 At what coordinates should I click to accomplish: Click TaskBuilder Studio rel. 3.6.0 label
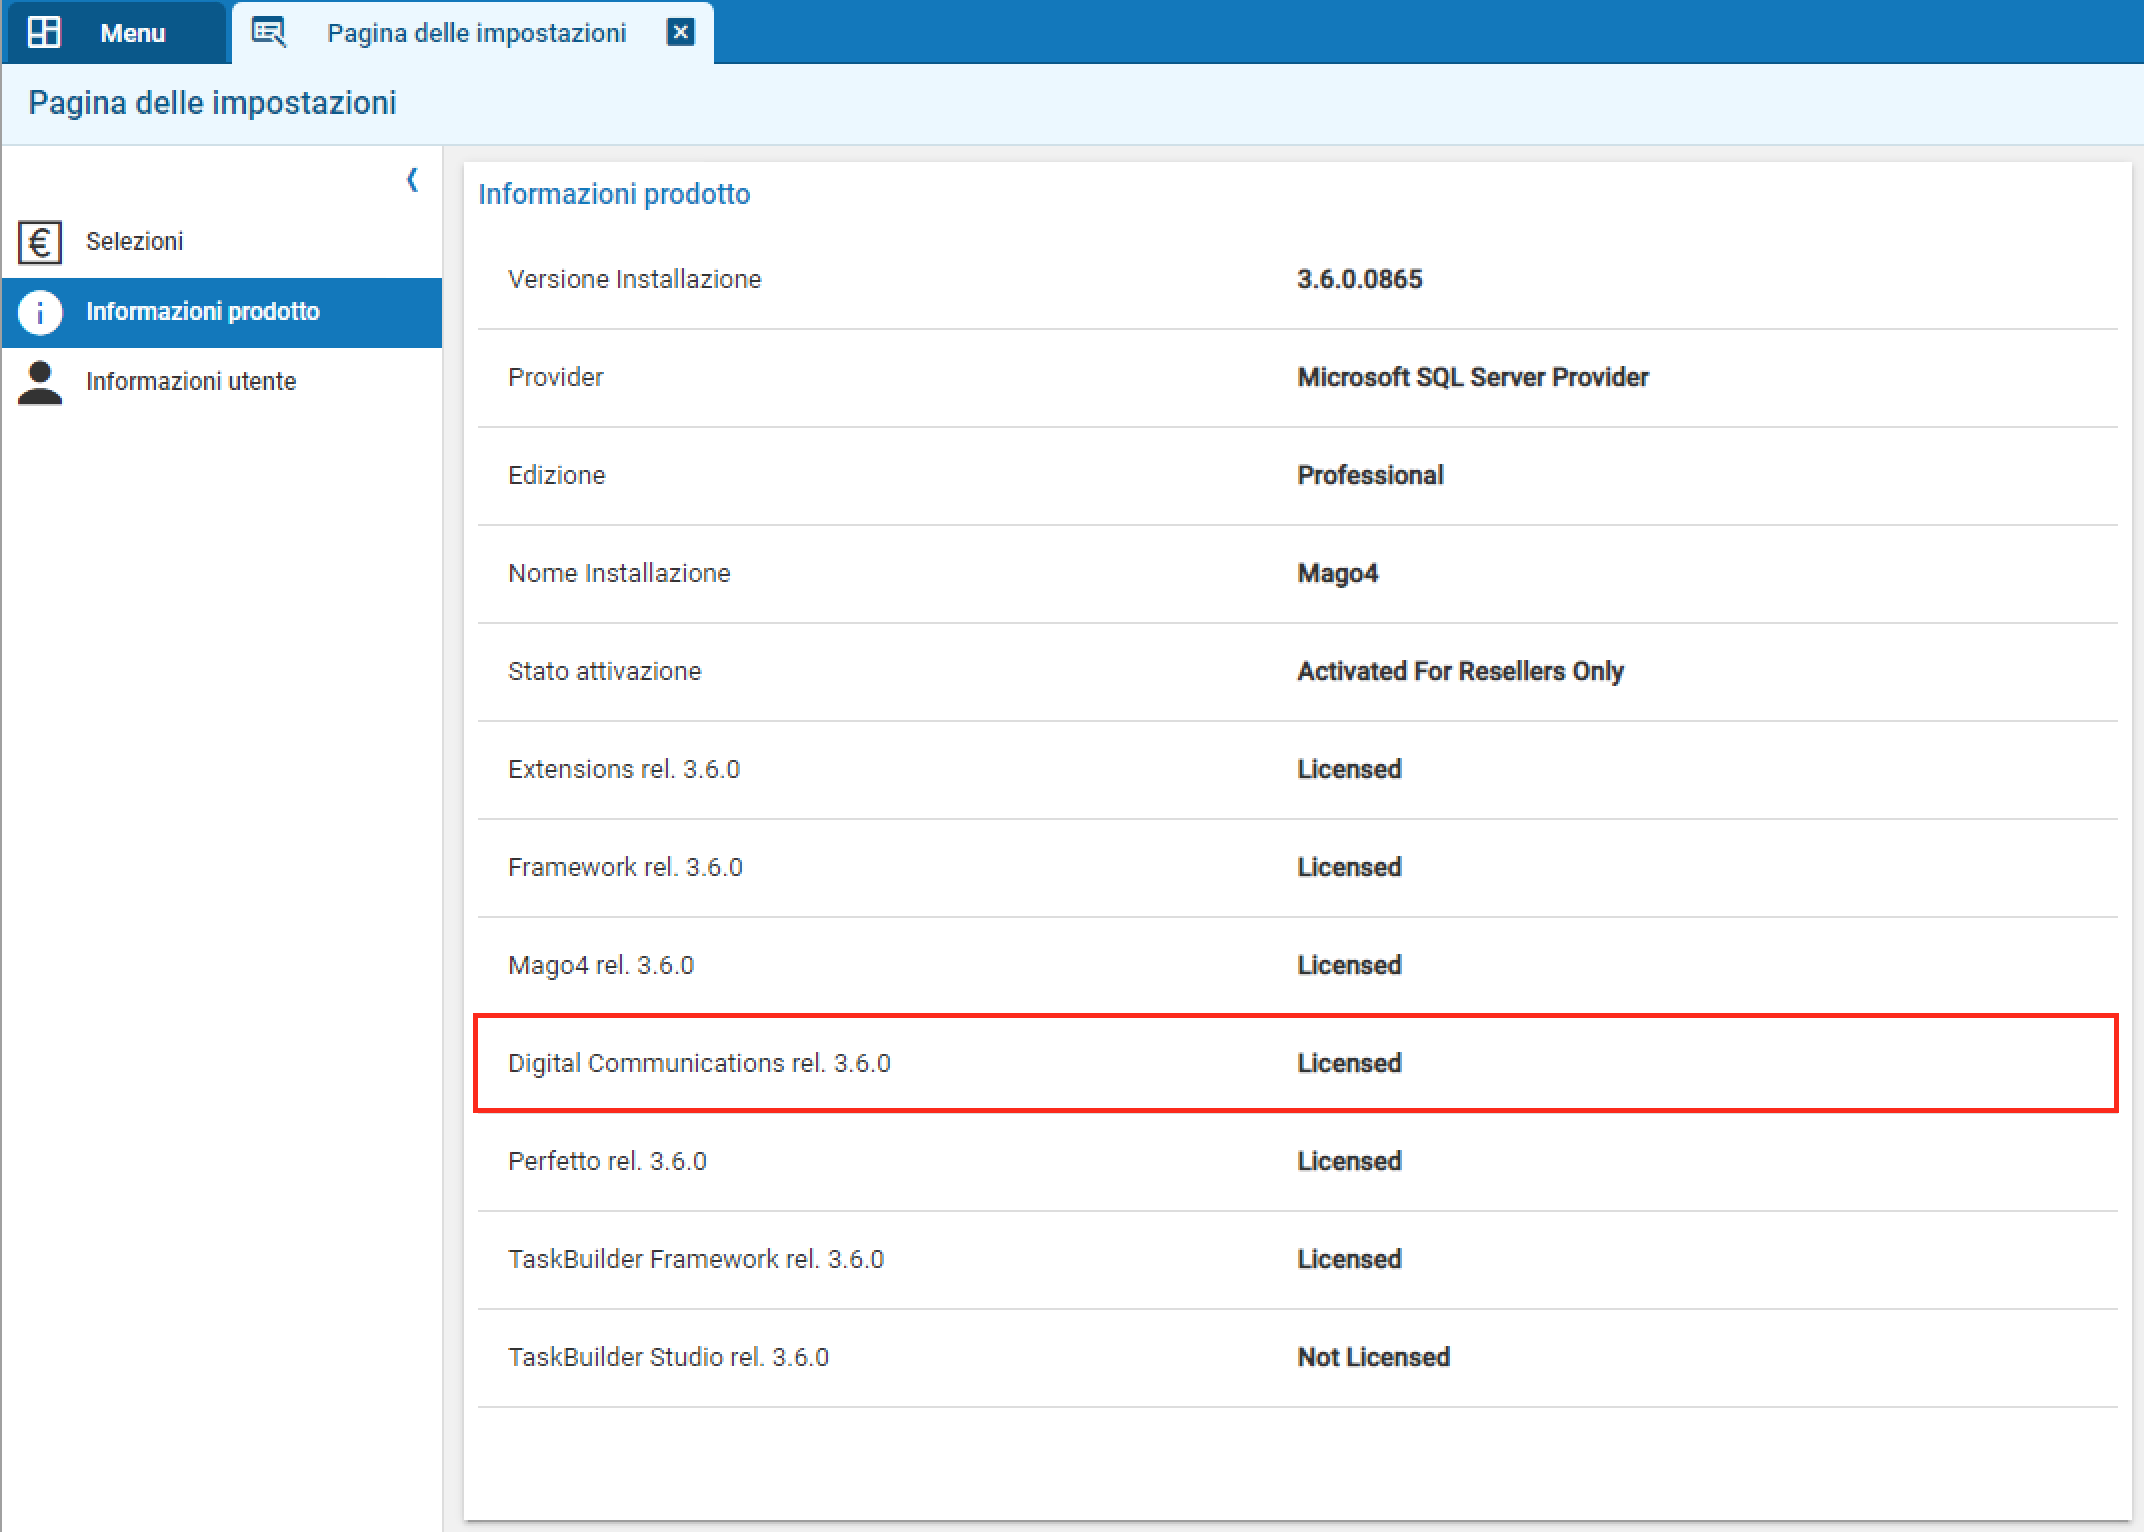(x=669, y=1357)
